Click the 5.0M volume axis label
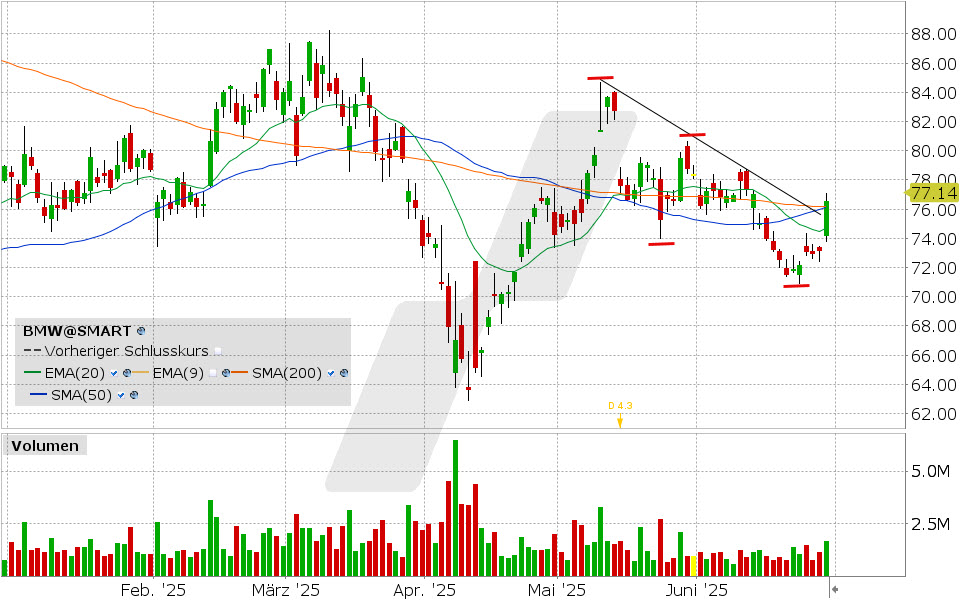 coord(931,471)
